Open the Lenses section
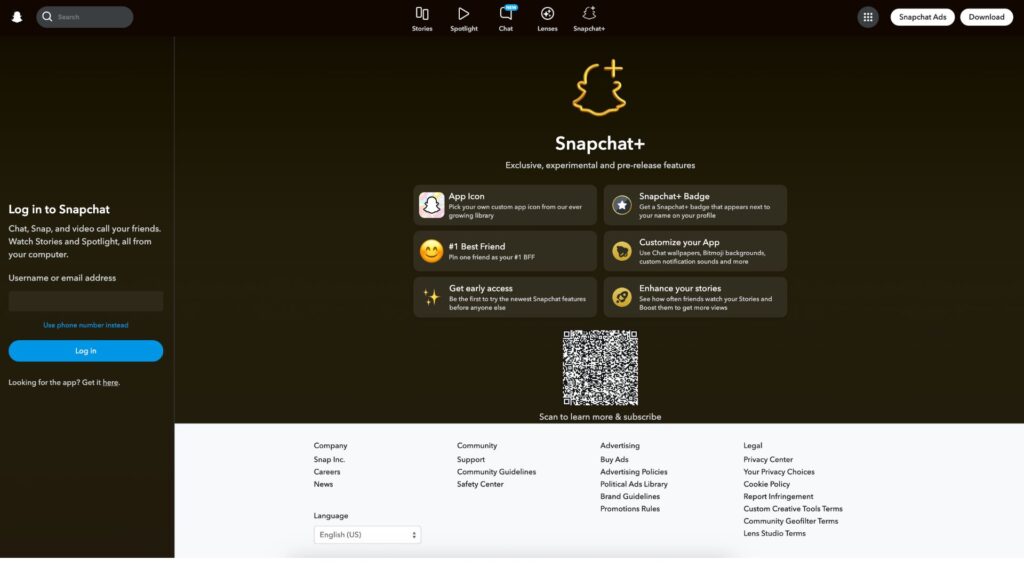 pos(547,18)
